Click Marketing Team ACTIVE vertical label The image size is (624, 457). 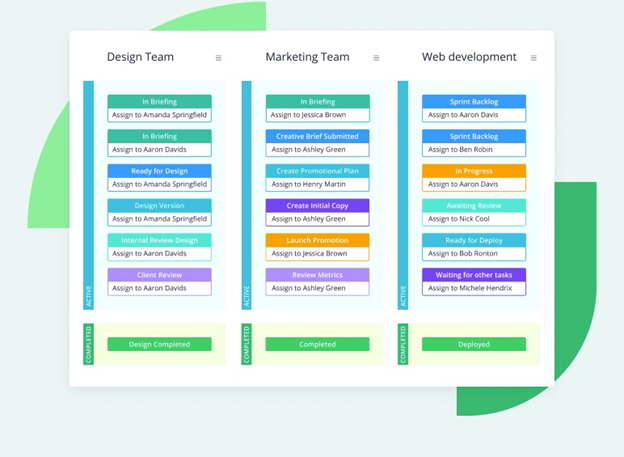tap(246, 296)
